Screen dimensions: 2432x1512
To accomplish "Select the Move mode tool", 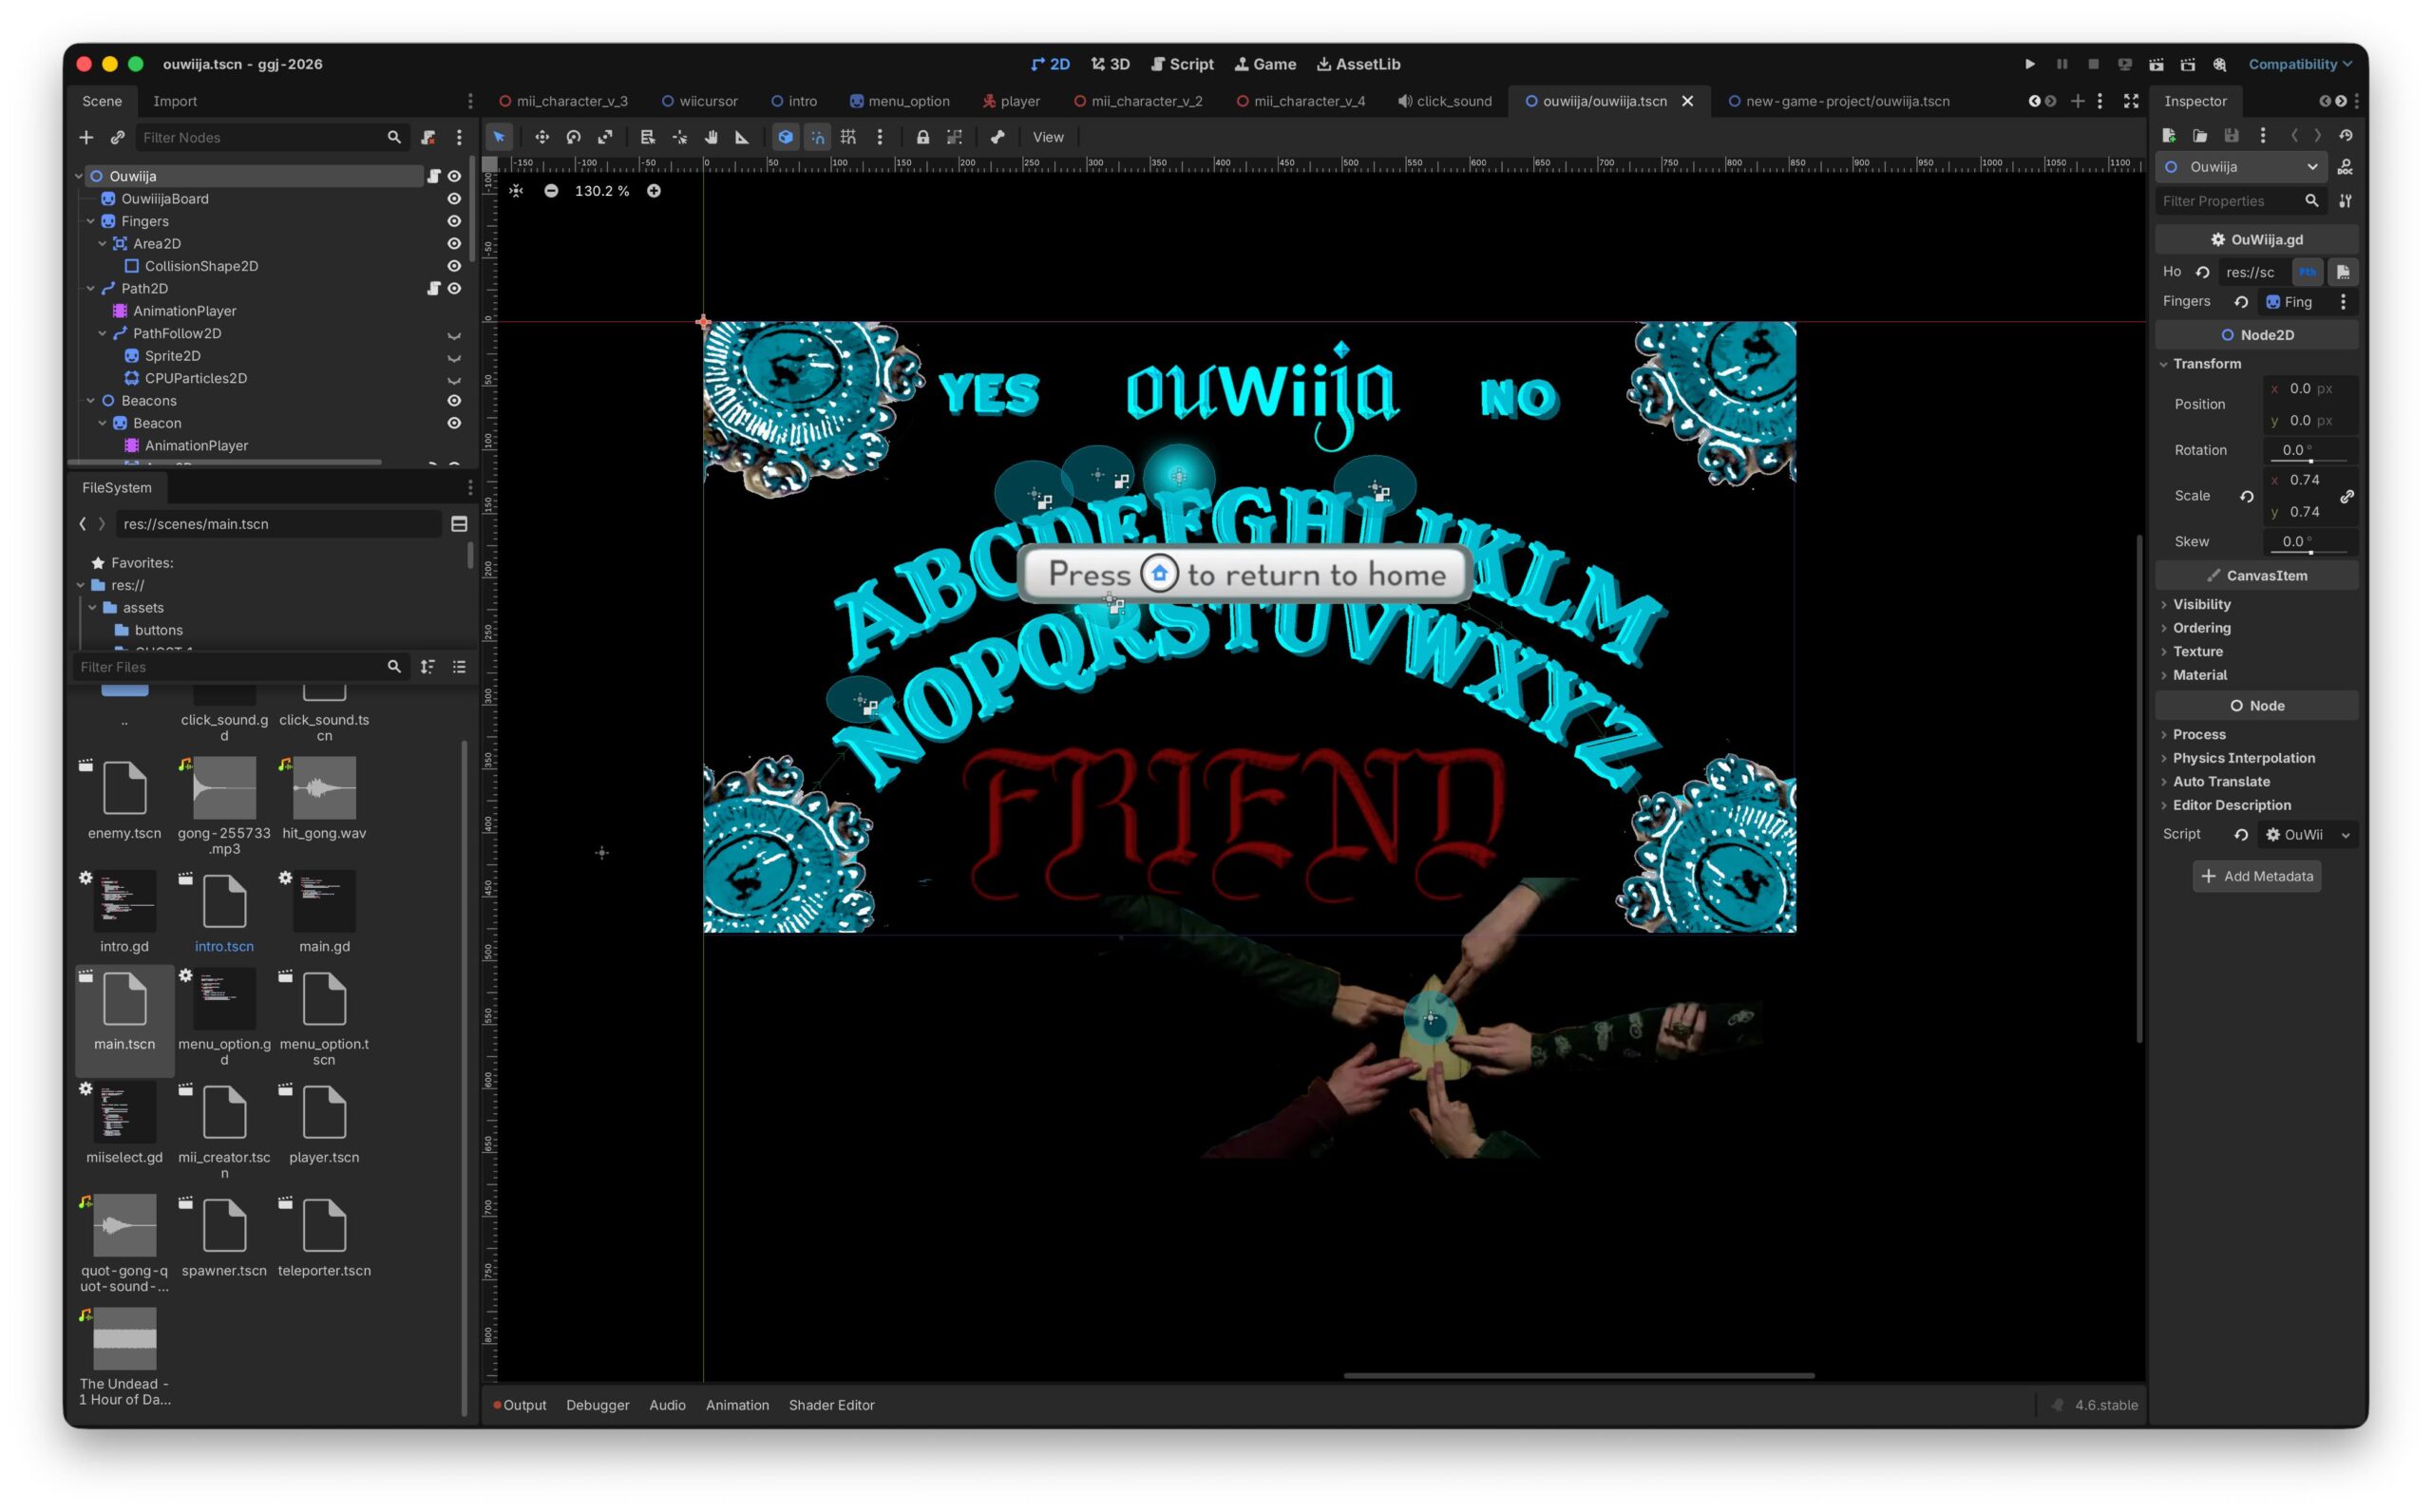I will pyautogui.click(x=541, y=137).
